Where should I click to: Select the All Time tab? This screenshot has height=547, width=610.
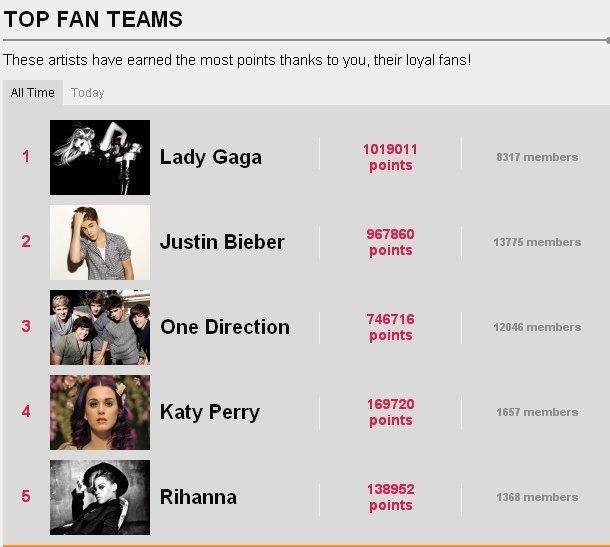pyautogui.click(x=33, y=93)
